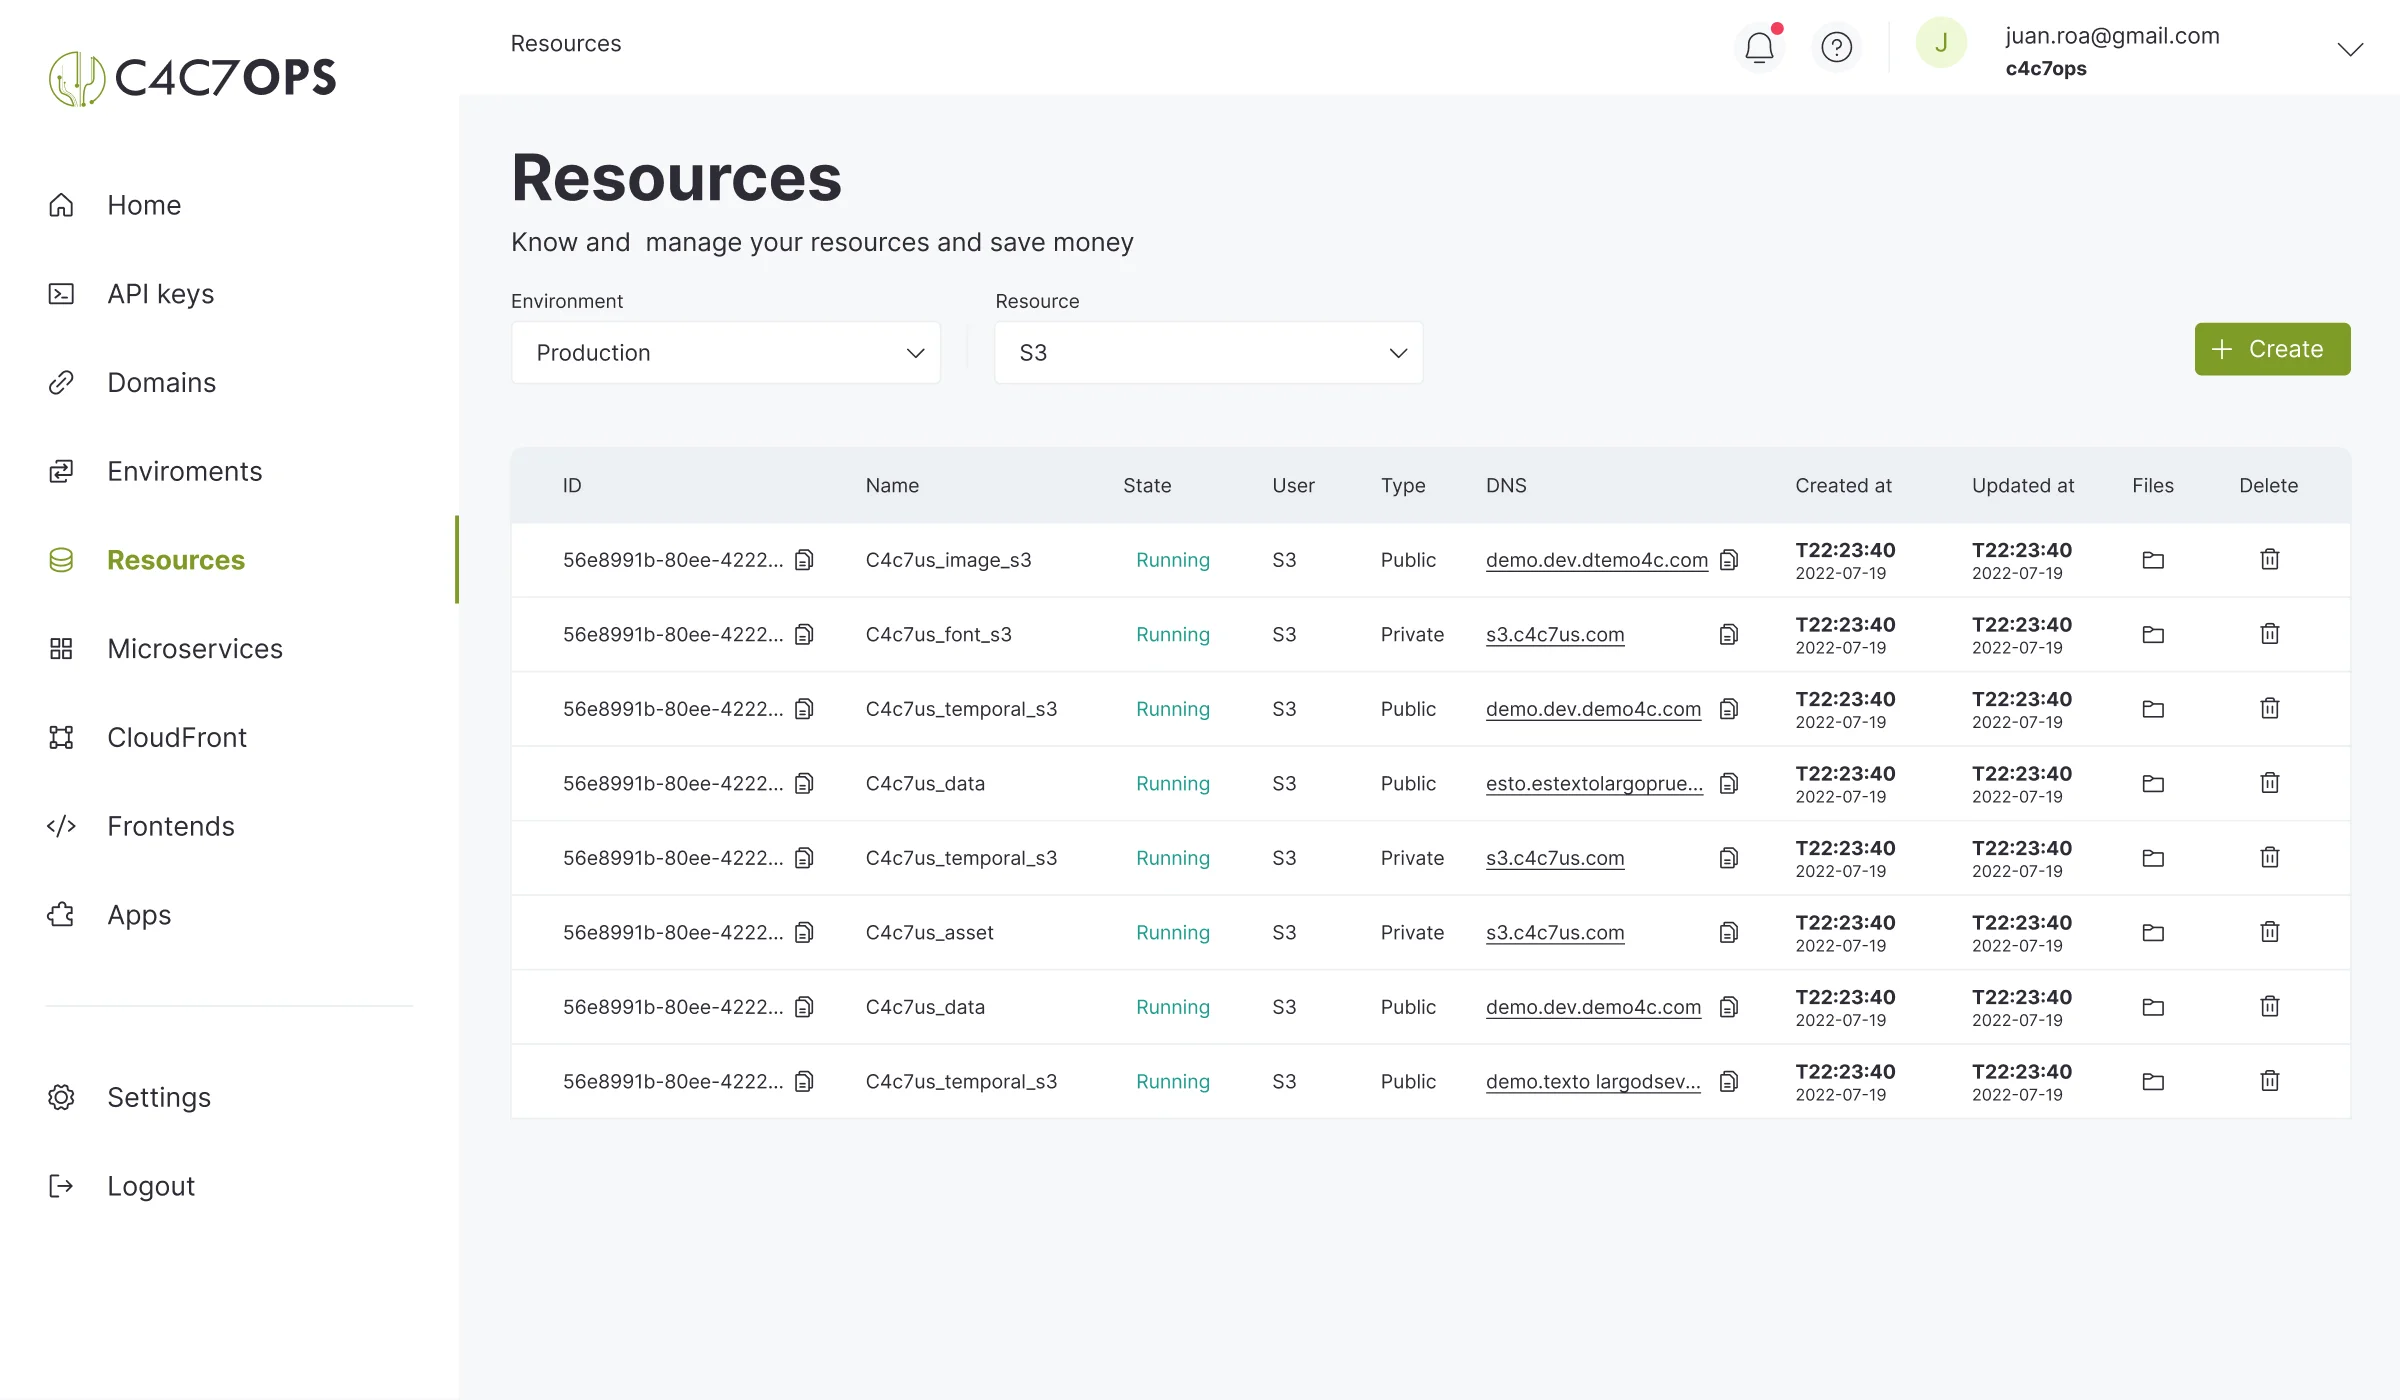The width and height of the screenshot is (2400, 1400).
Task: Open CloudFront in the sidebar
Action: click(176, 737)
